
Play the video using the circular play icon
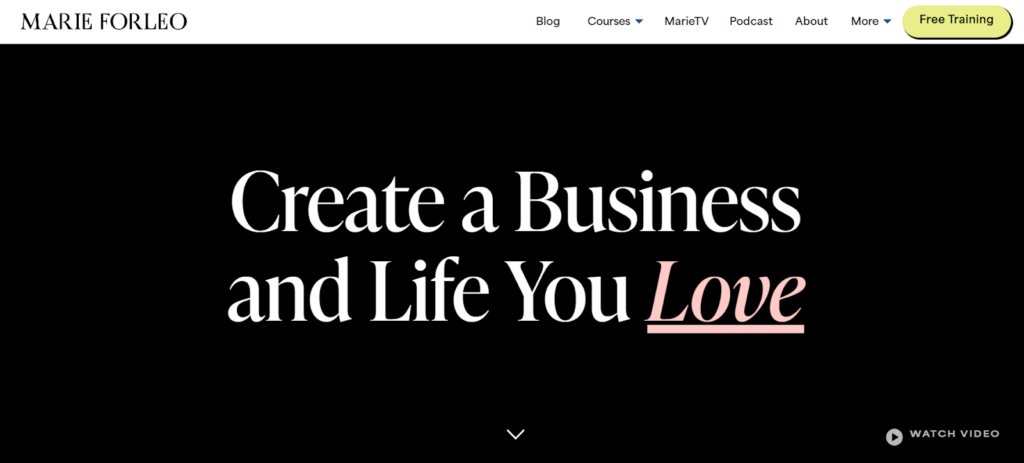coord(894,436)
